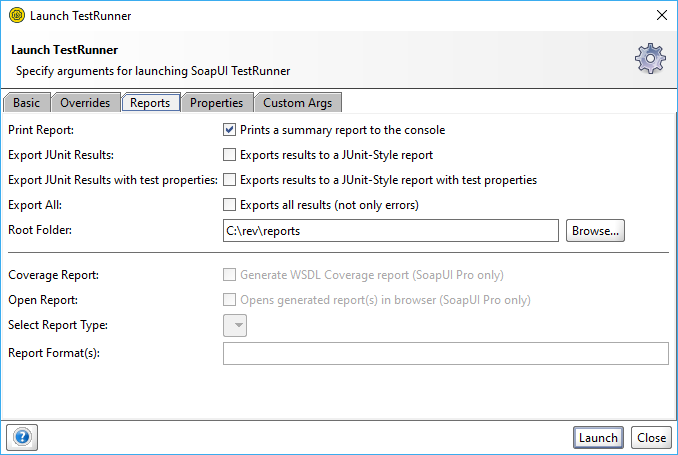Click the Report Format(s) input field

446,353
